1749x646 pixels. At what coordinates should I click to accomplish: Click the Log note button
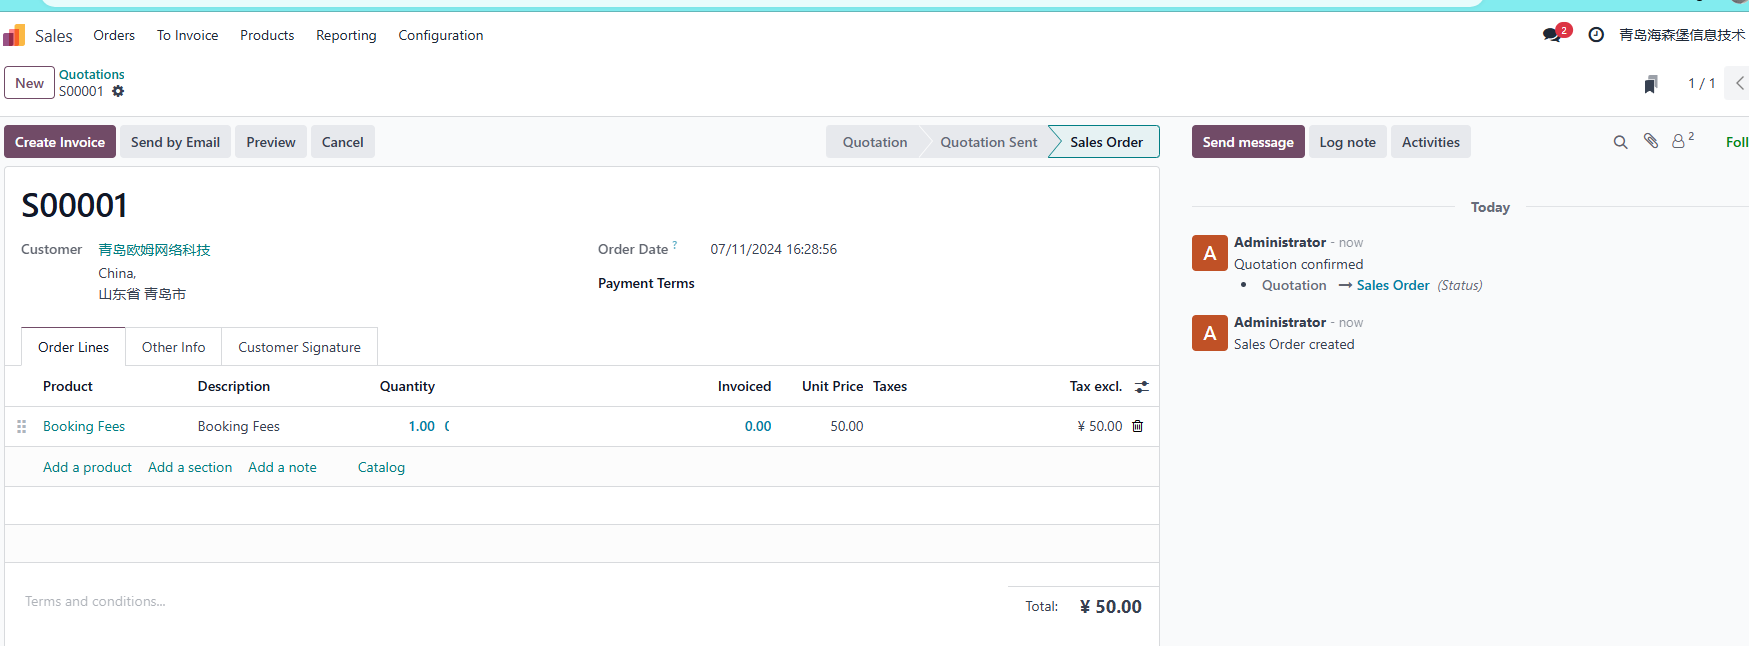(1347, 142)
